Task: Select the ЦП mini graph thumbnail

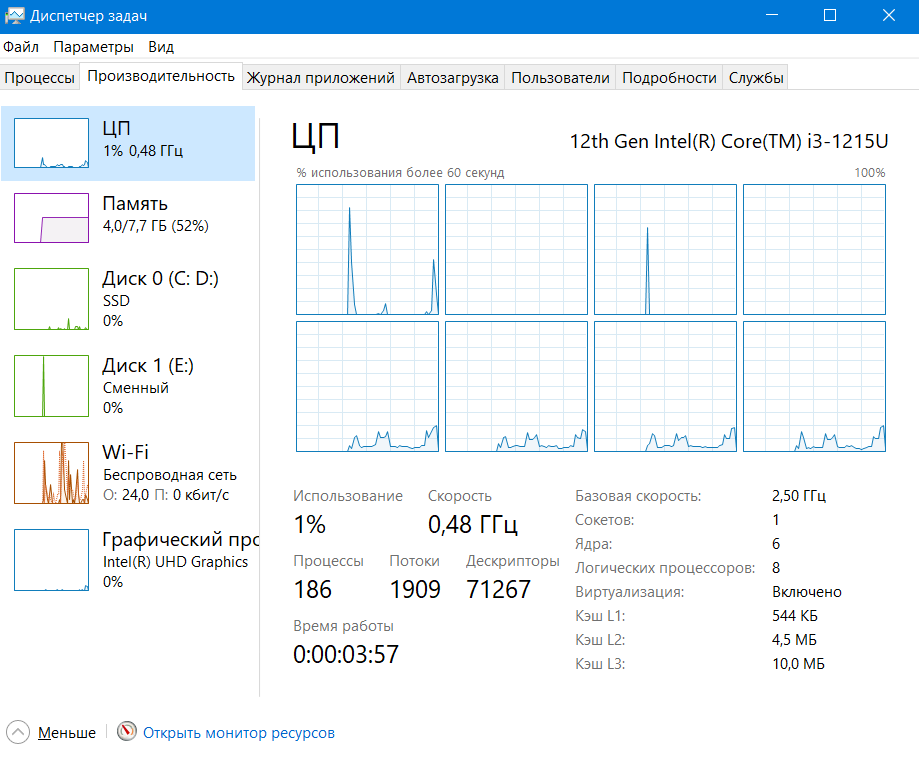Action: point(52,143)
